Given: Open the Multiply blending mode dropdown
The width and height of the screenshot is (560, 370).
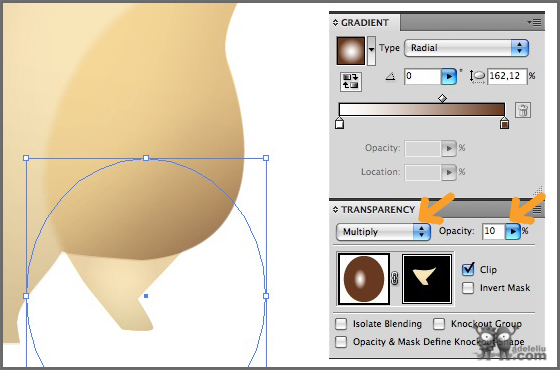Looking at the screenshot, I should 383,232.
